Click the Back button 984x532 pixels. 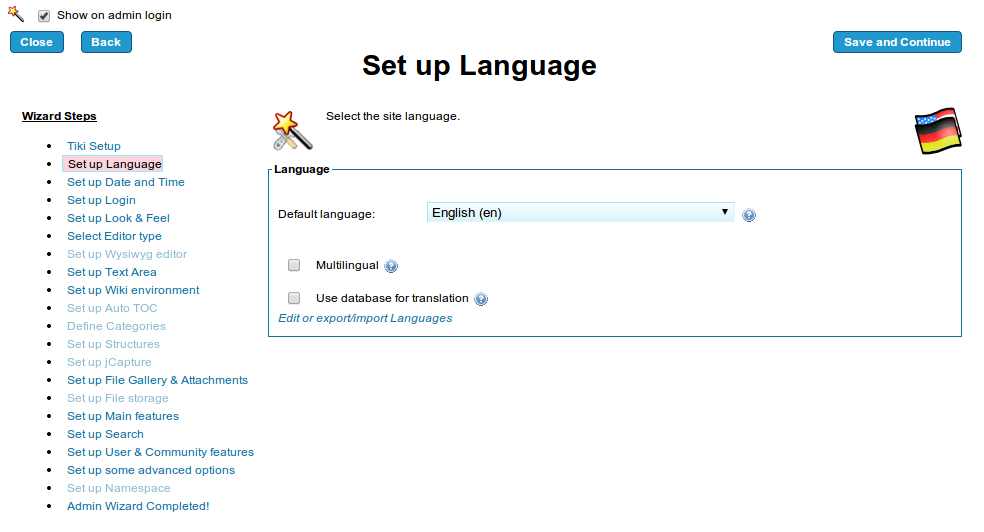106,42
